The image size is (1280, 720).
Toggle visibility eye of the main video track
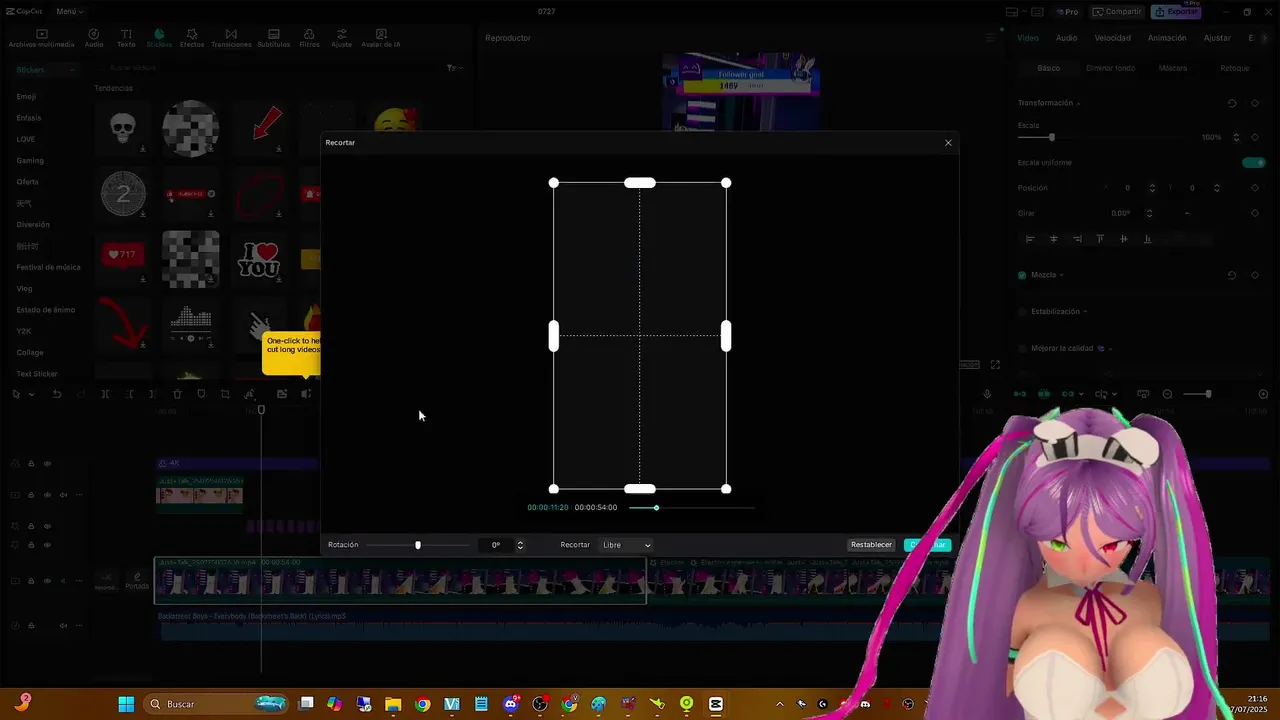[x=47, y=581]
